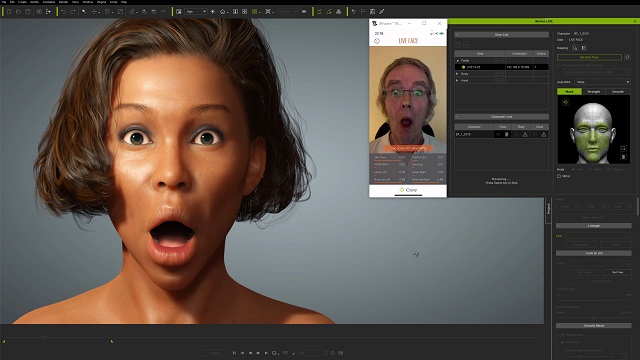This screenshot has width=640, height=360.
Task: Select the Move object tool
Action: coord(94,11)
